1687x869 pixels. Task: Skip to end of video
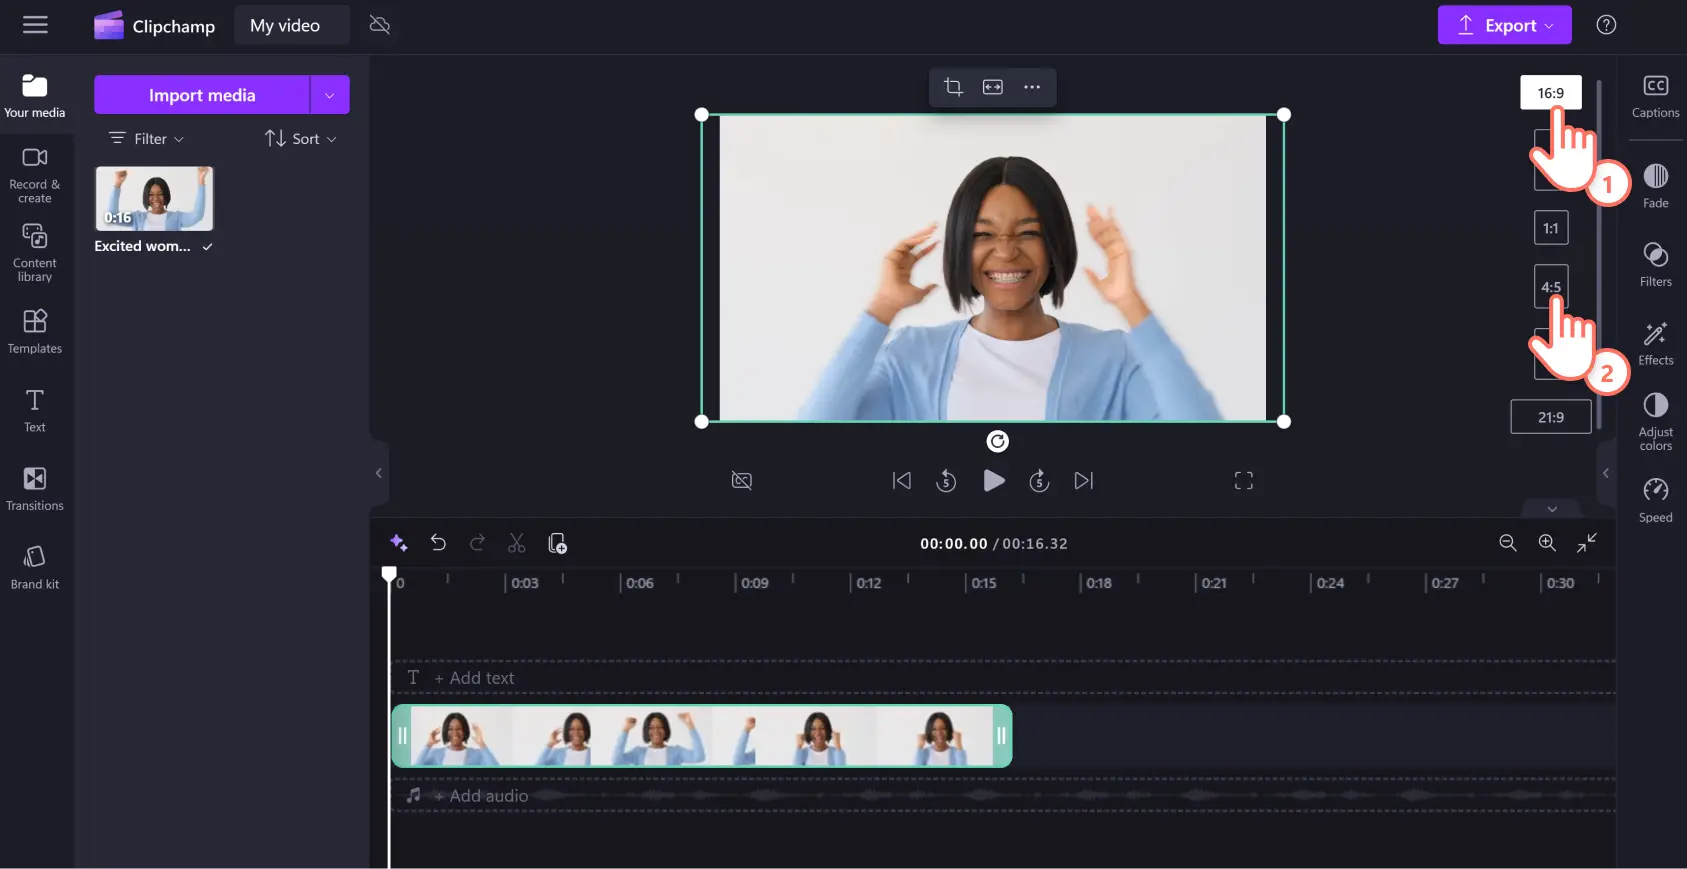tap(1084, 481)
